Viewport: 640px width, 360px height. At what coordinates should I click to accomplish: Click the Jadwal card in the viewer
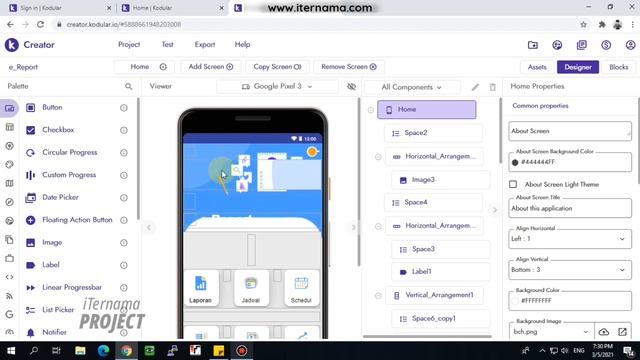[251, 289]
